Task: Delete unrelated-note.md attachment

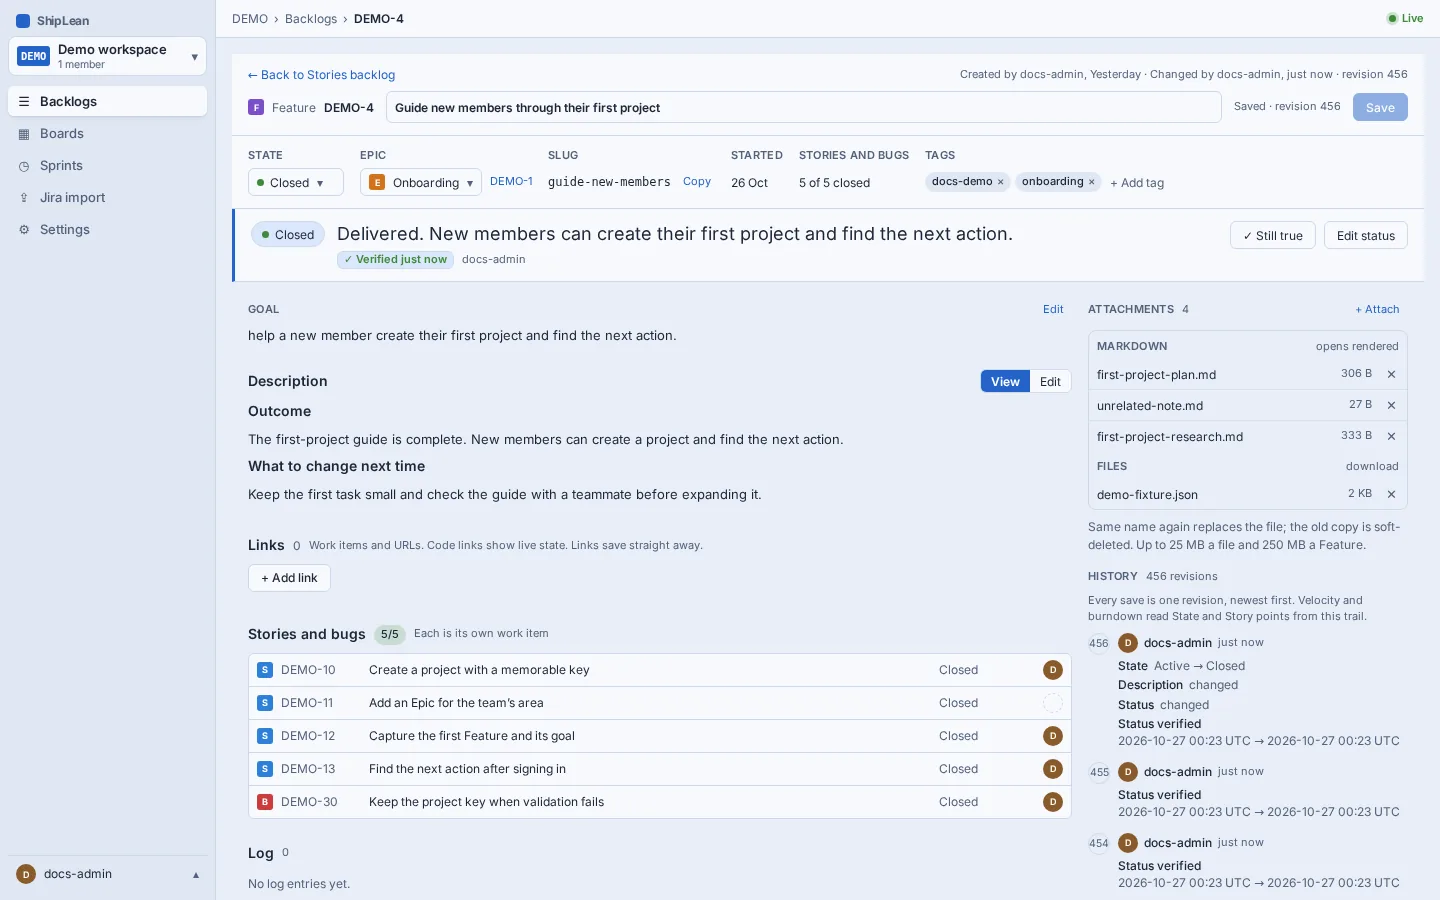Action: 1391,405
